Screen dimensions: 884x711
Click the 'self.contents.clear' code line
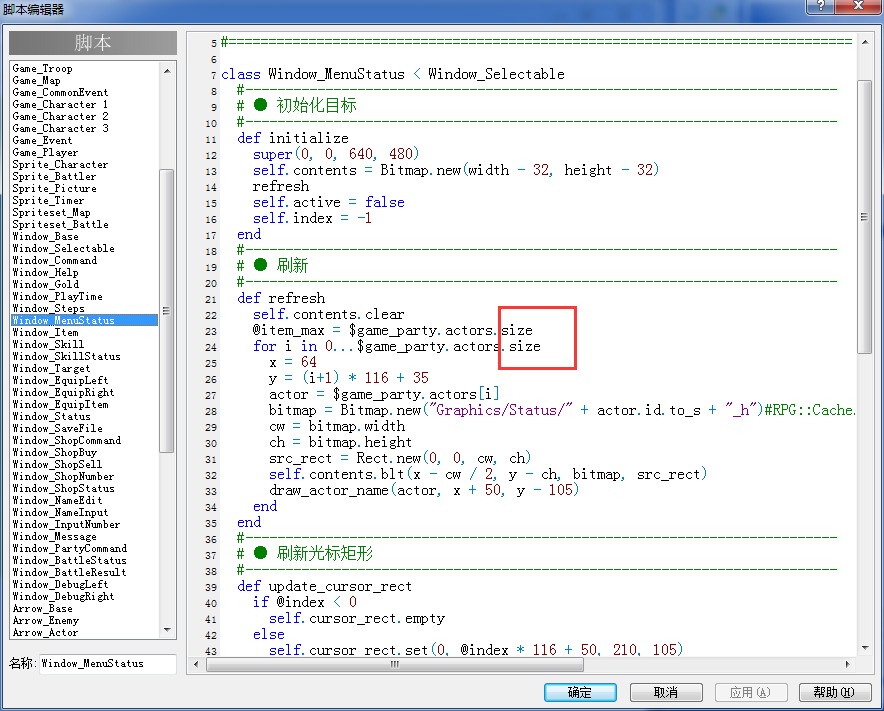coord(328,314)
